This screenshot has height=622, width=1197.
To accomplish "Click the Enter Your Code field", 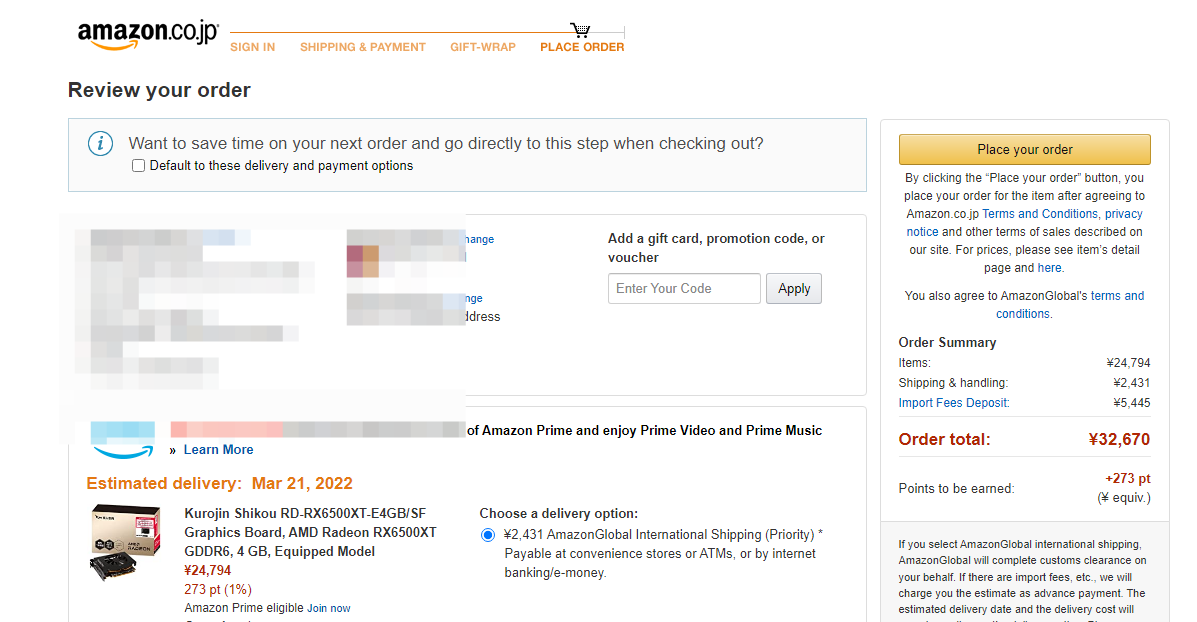I will 684,289.
